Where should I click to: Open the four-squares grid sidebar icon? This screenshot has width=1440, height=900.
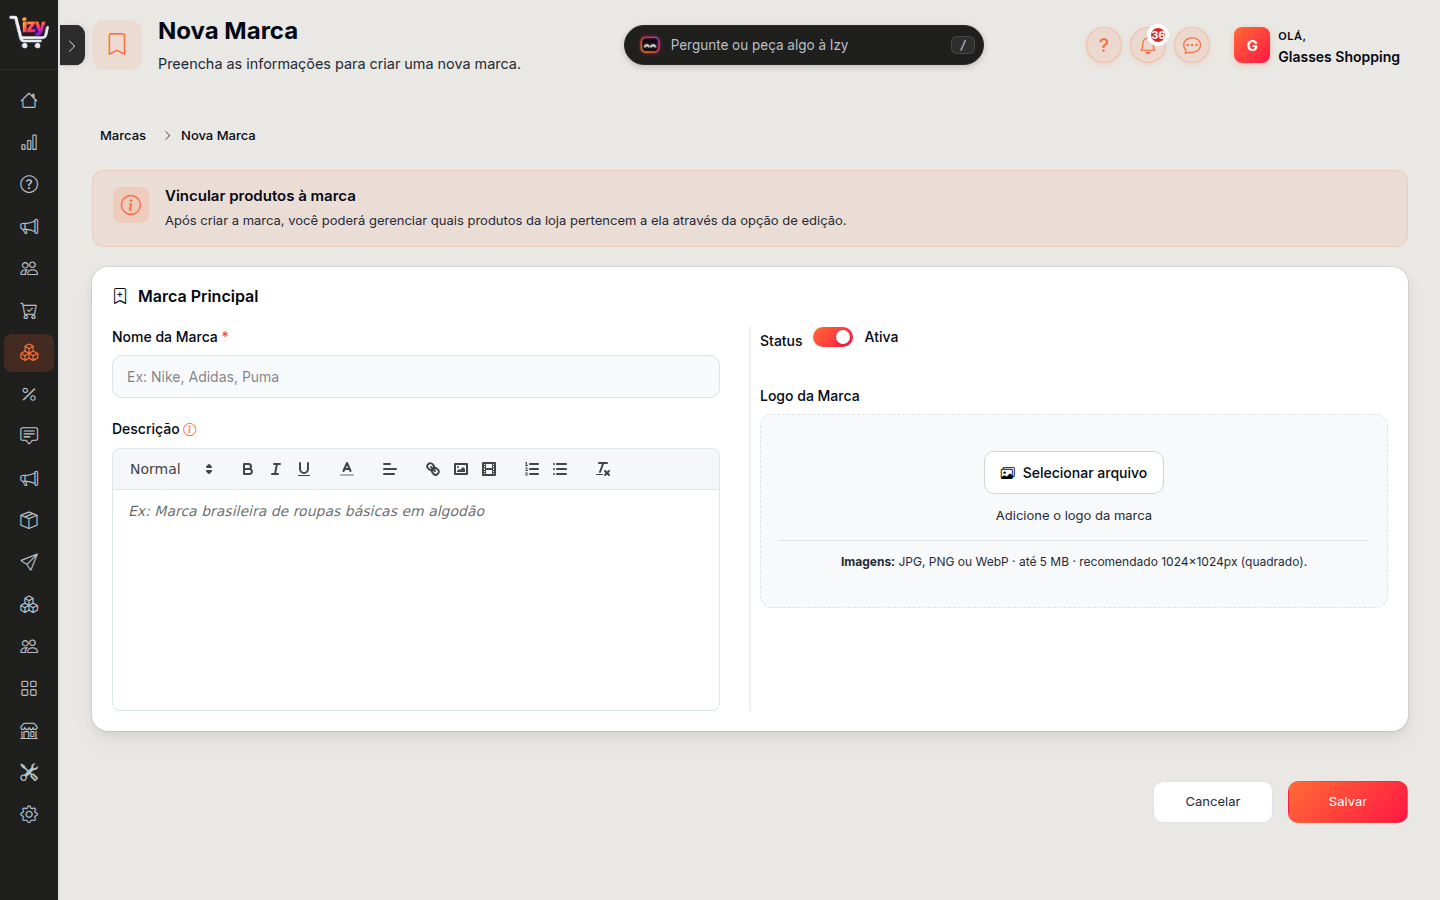click(x=29, y=688)
